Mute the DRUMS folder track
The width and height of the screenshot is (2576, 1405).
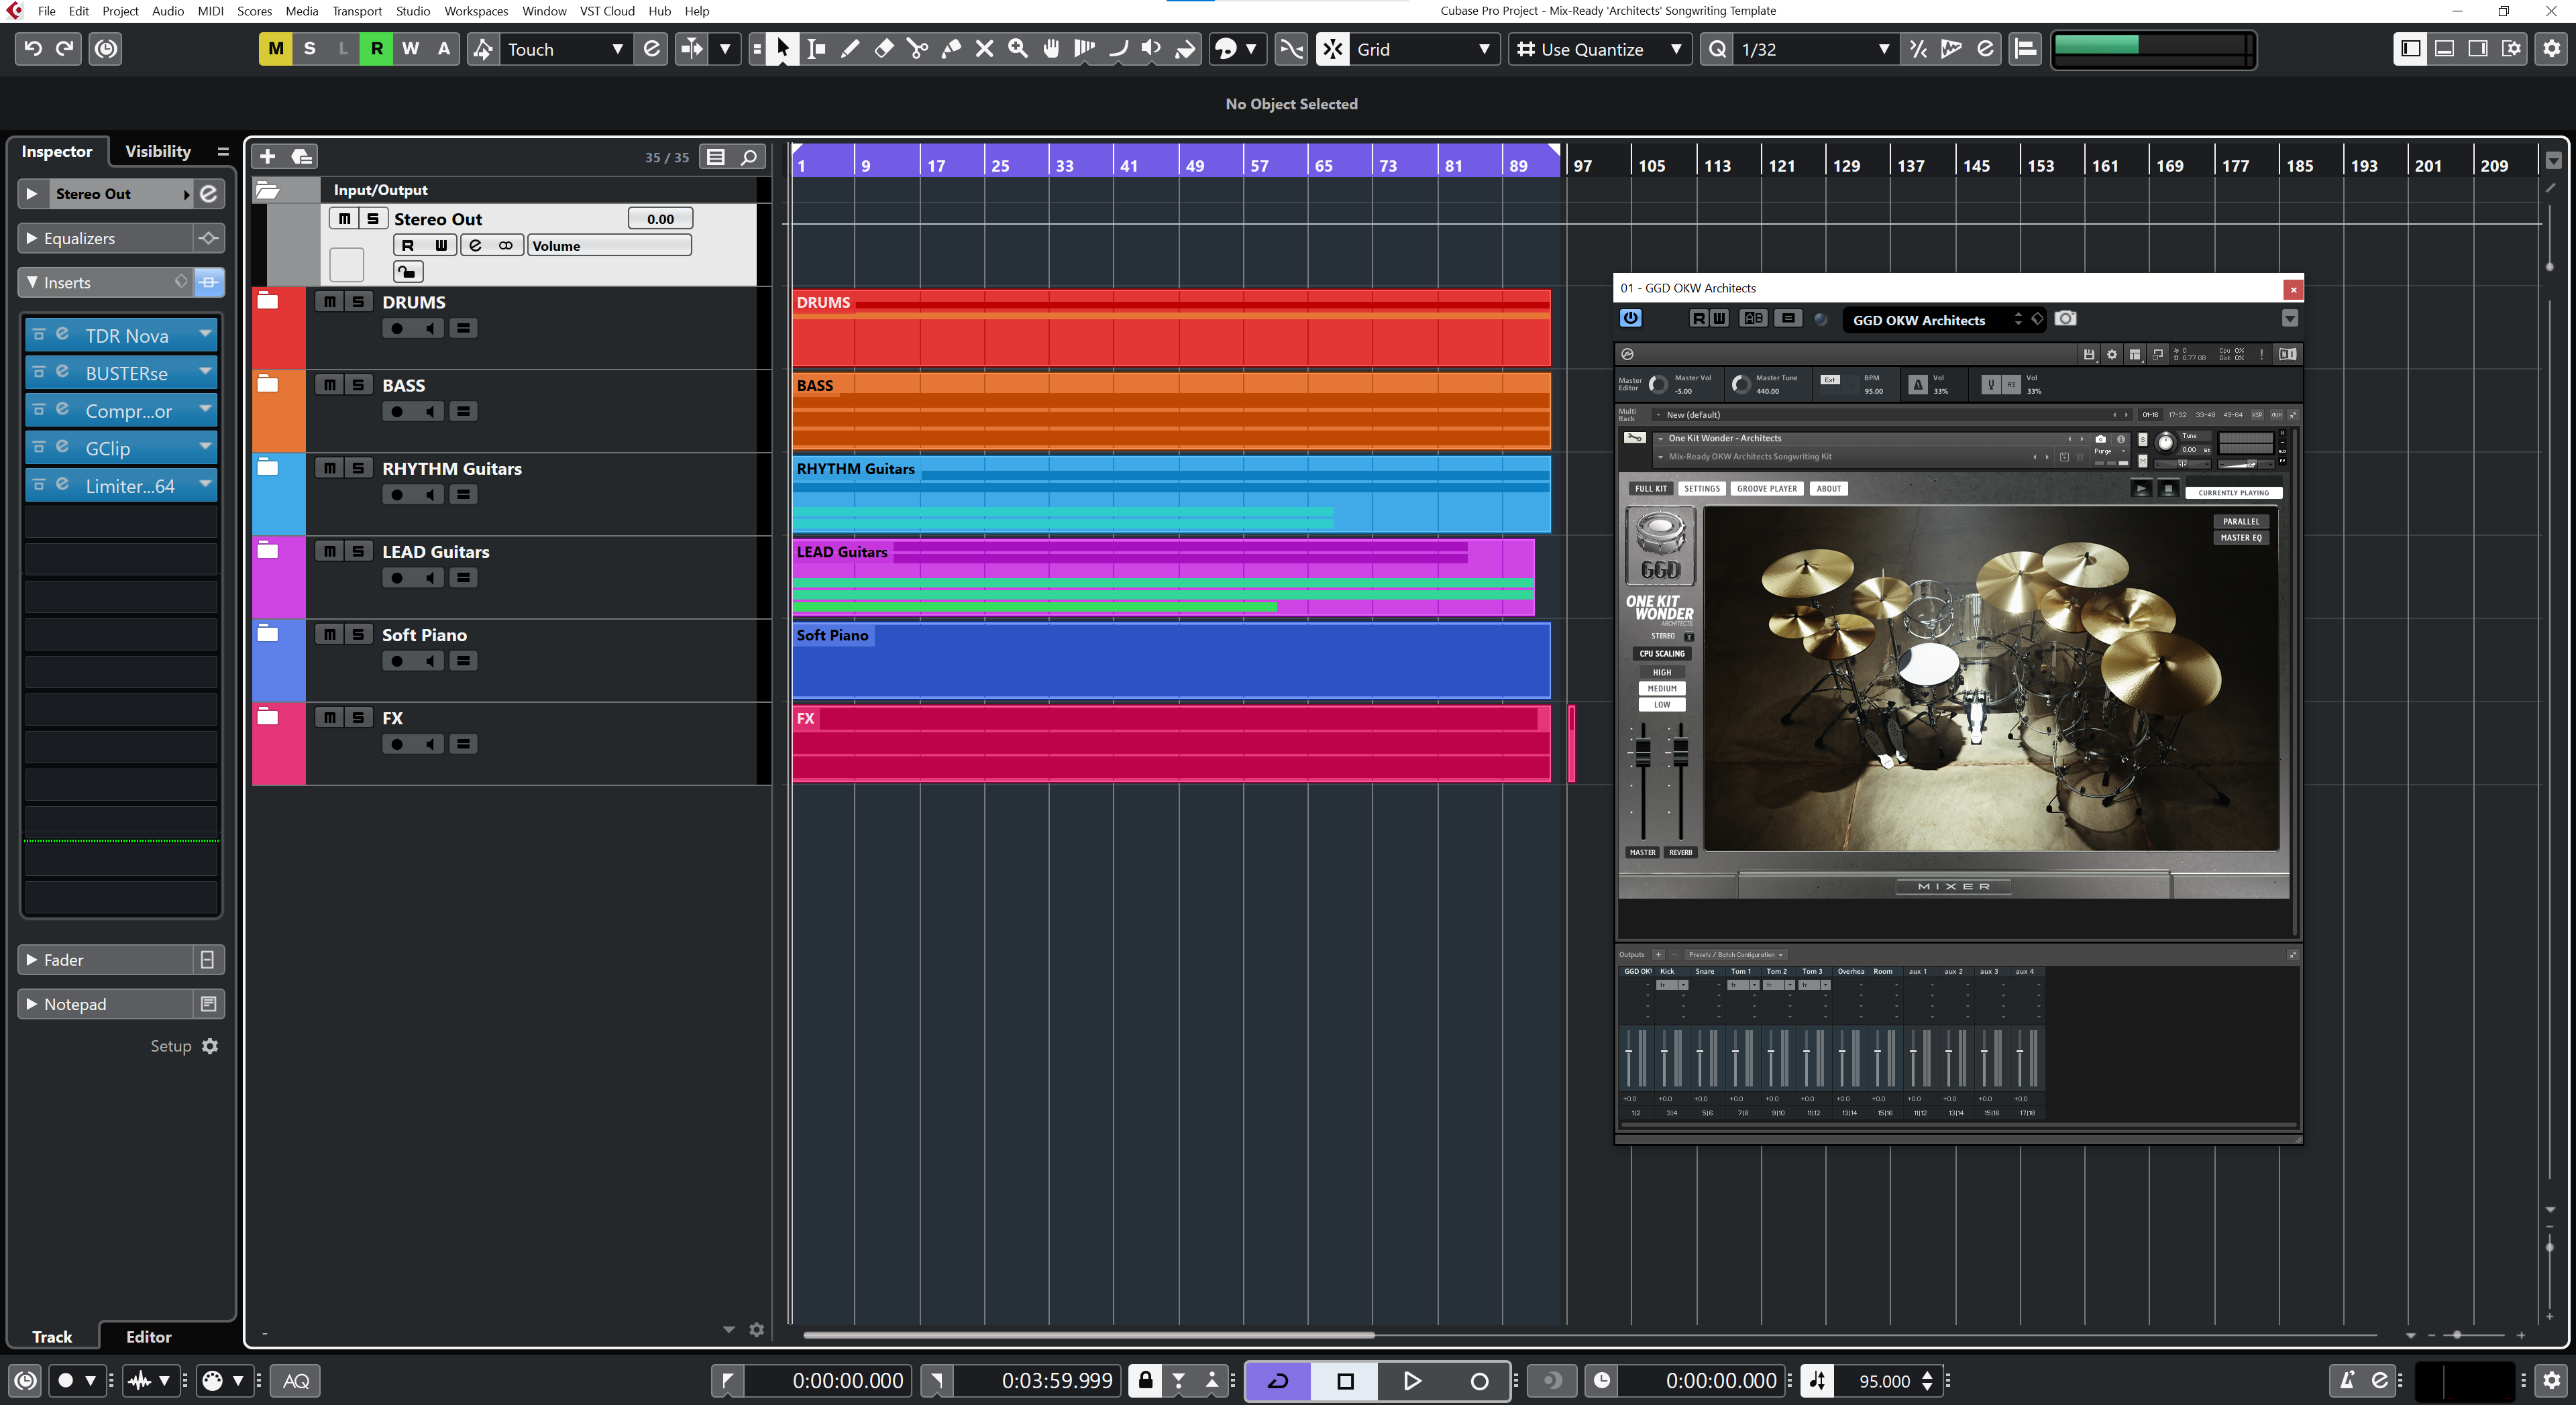tap(329, 302)
